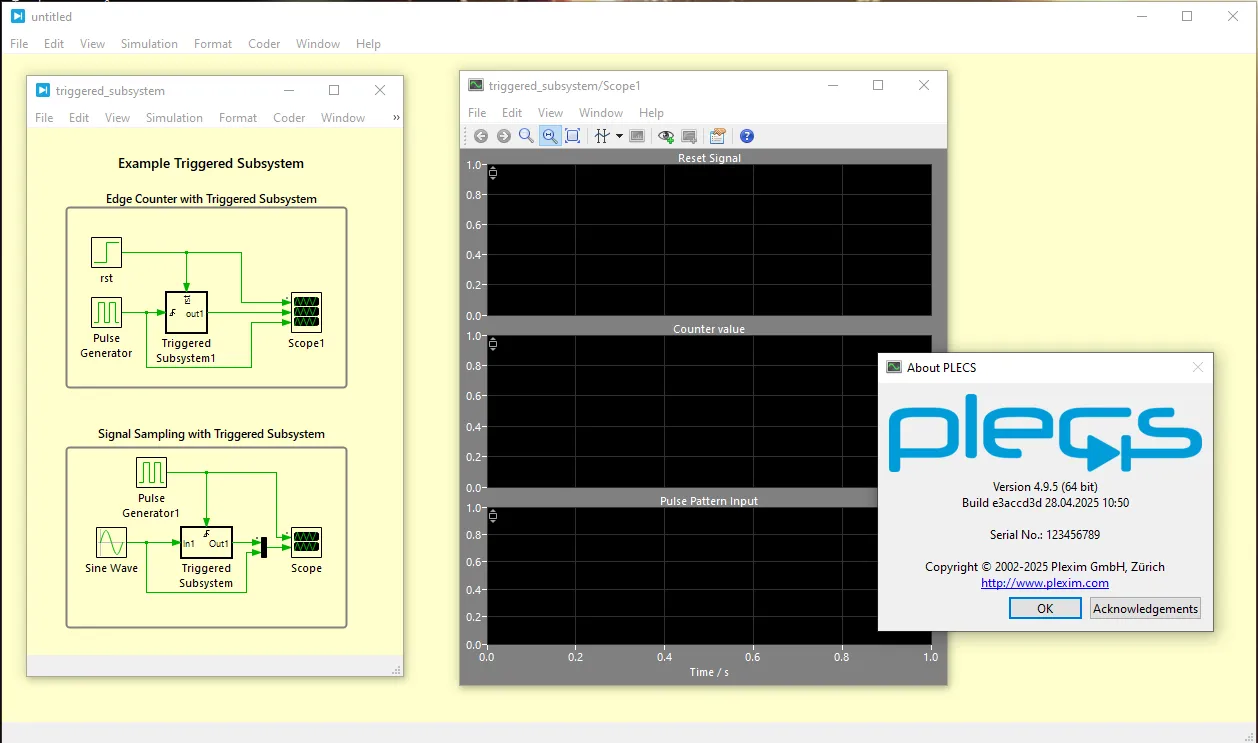Toggle the y-axis lock in Pulse Pattern Input plot
The height and width of the screenshot is (743, 1258).
click(x=492, y=516)
